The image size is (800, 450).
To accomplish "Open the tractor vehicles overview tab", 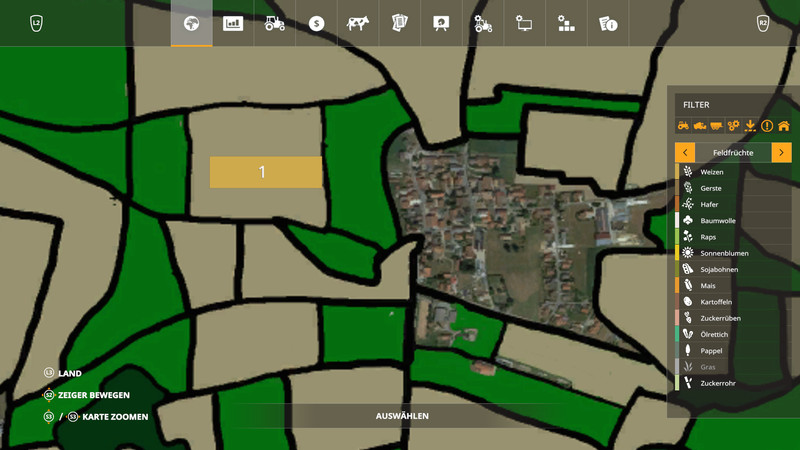I will [275, 23].
